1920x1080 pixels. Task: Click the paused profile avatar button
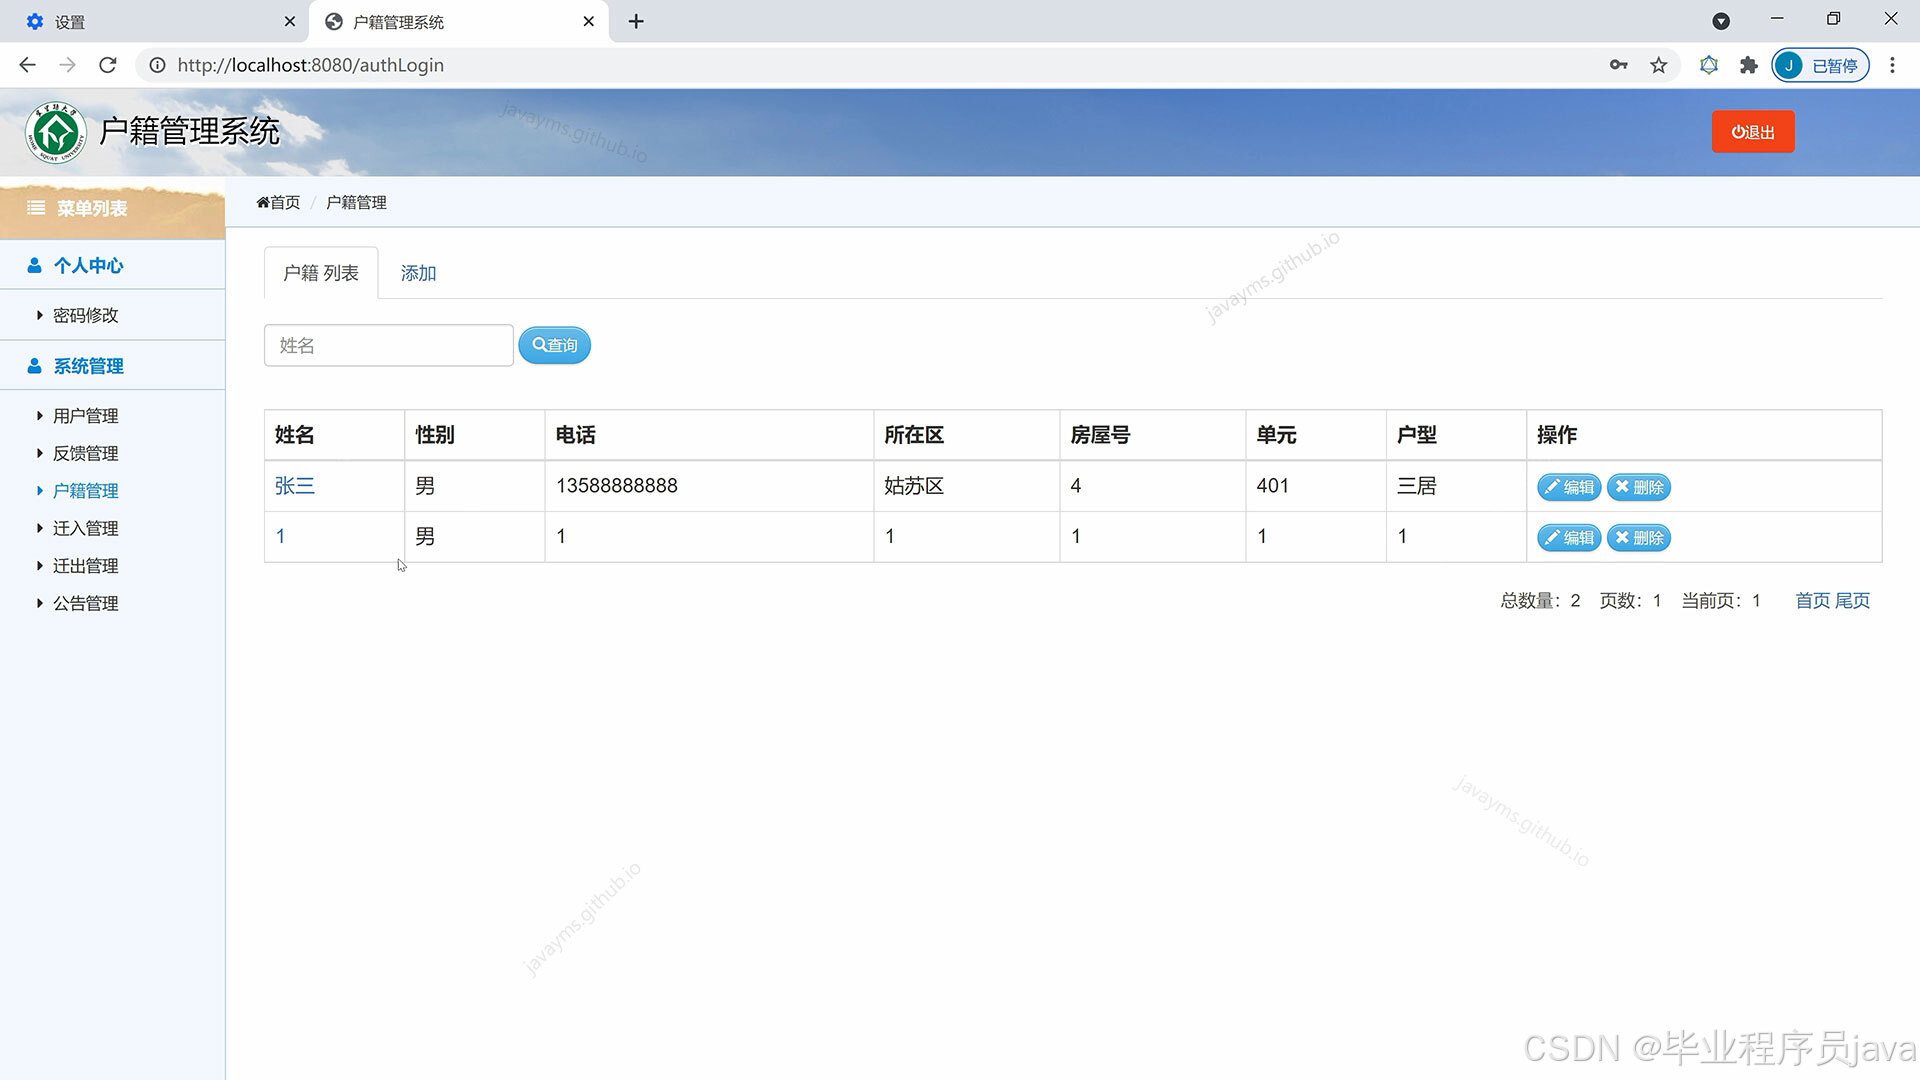click(1820, 65)
